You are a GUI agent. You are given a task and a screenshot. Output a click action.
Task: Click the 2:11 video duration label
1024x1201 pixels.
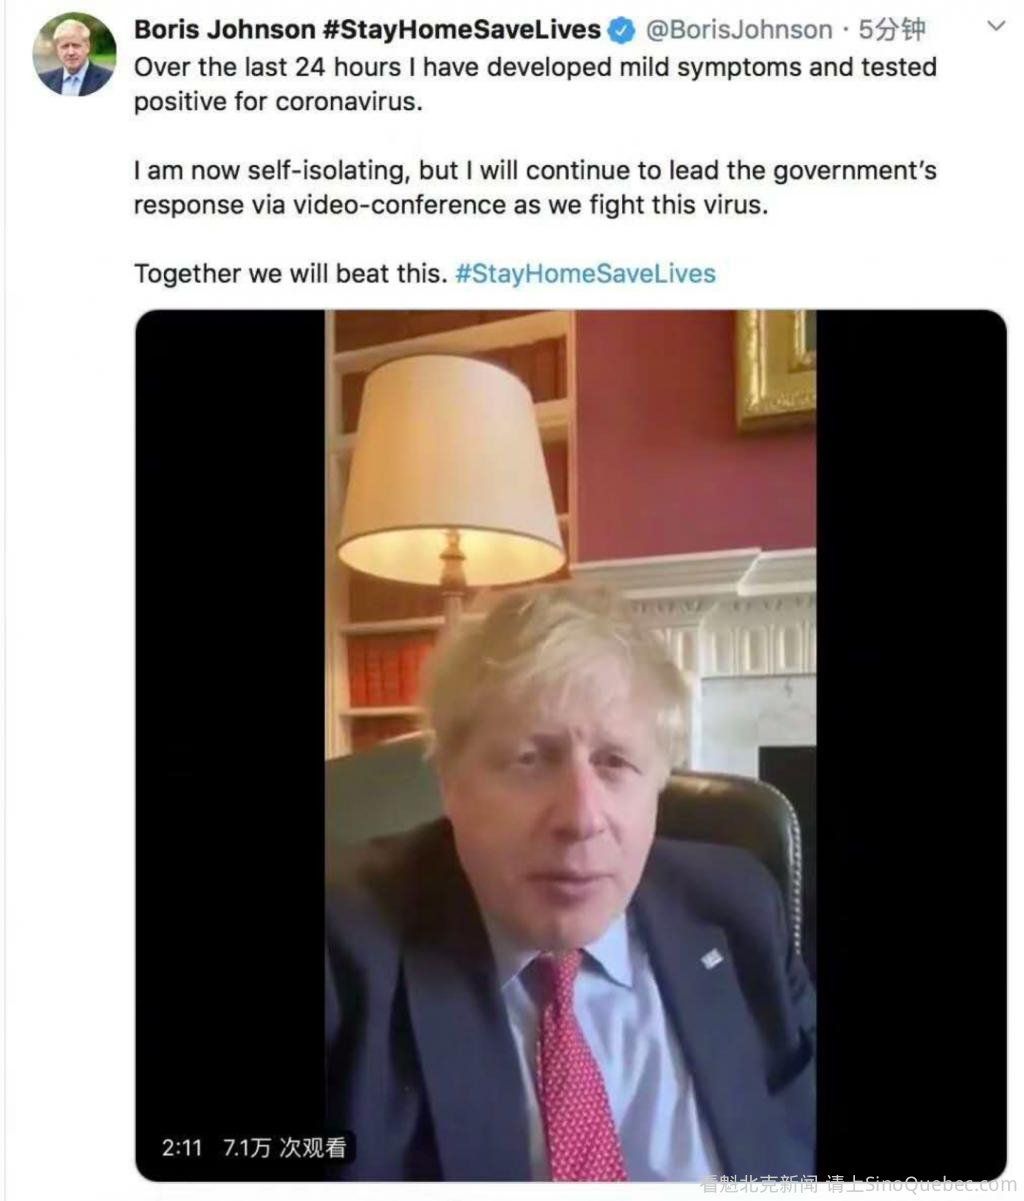182,1148
